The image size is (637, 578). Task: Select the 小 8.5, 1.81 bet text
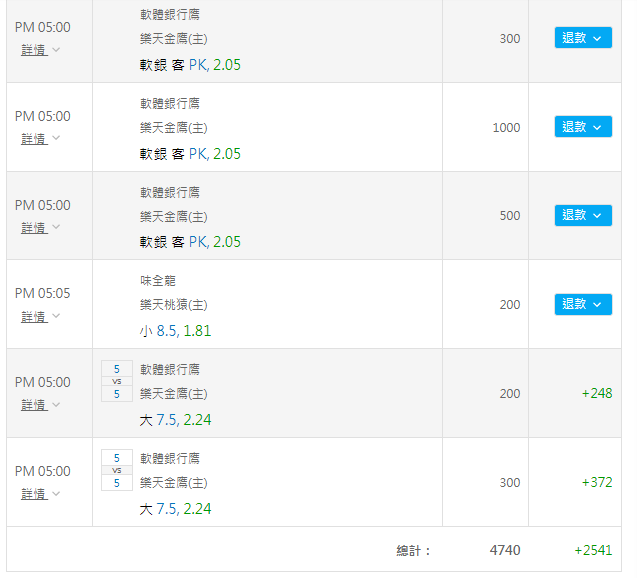(x=175, y=331)
